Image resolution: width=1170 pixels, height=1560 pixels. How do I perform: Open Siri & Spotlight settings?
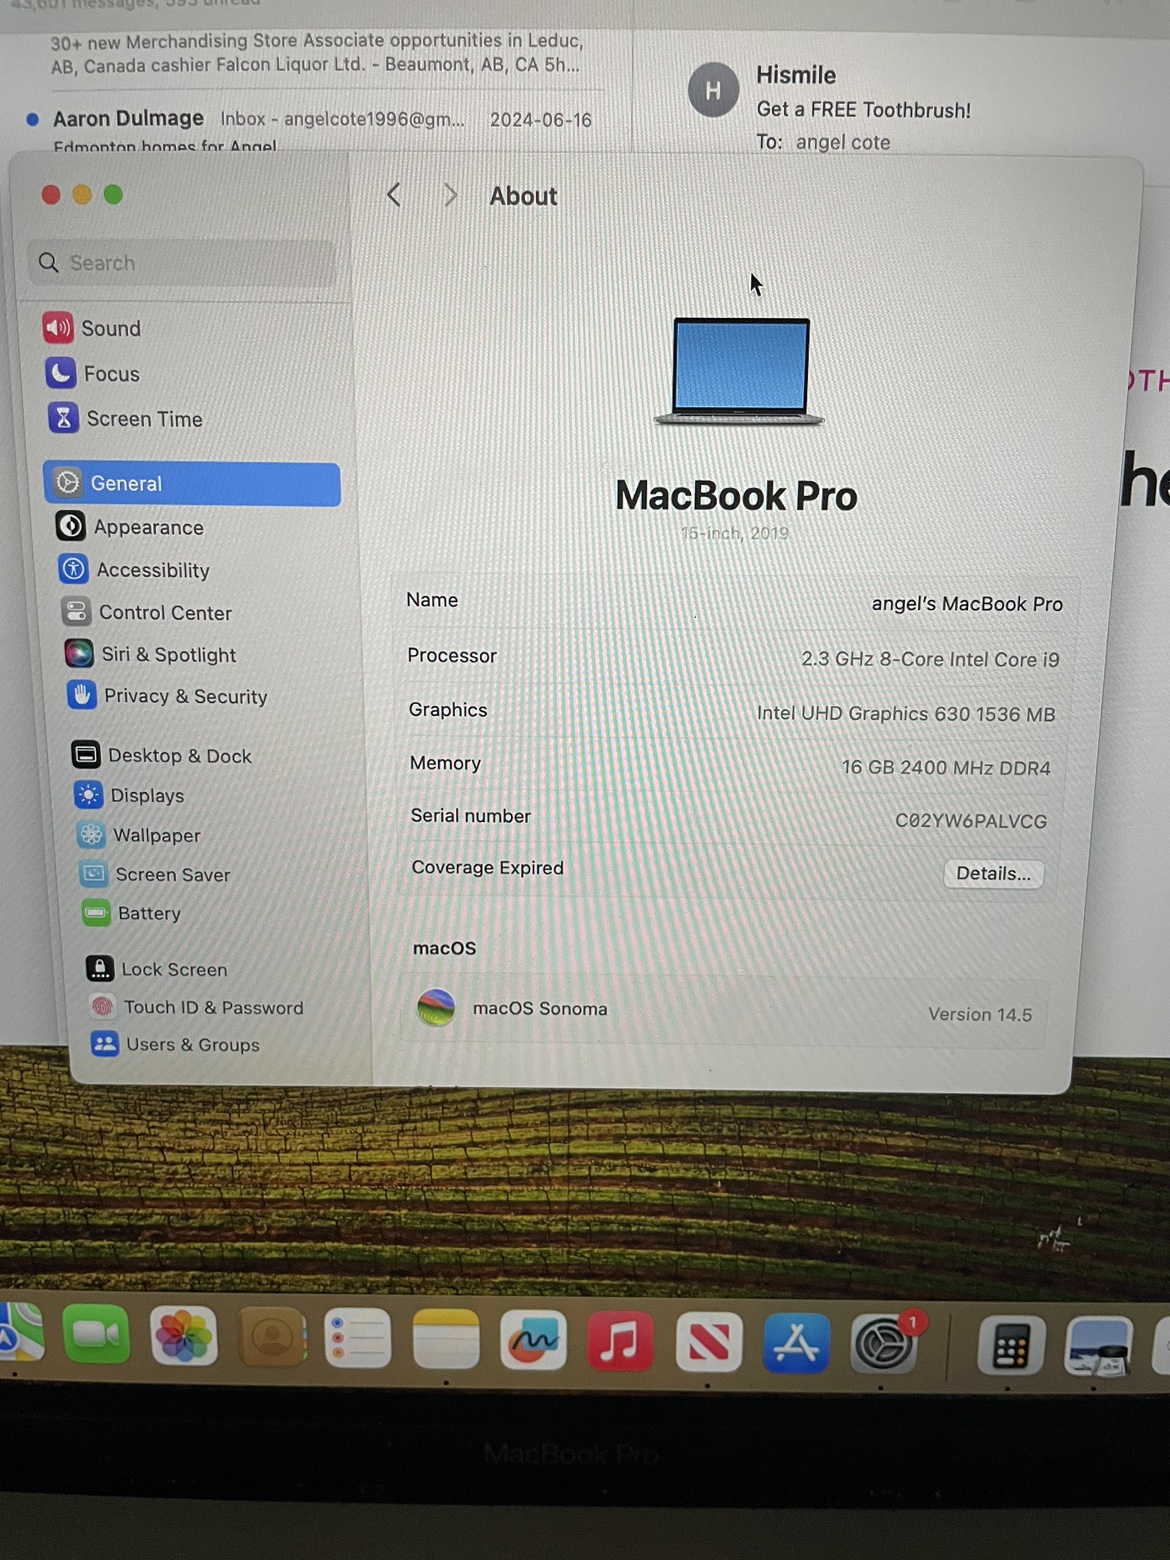click(151, 654)
